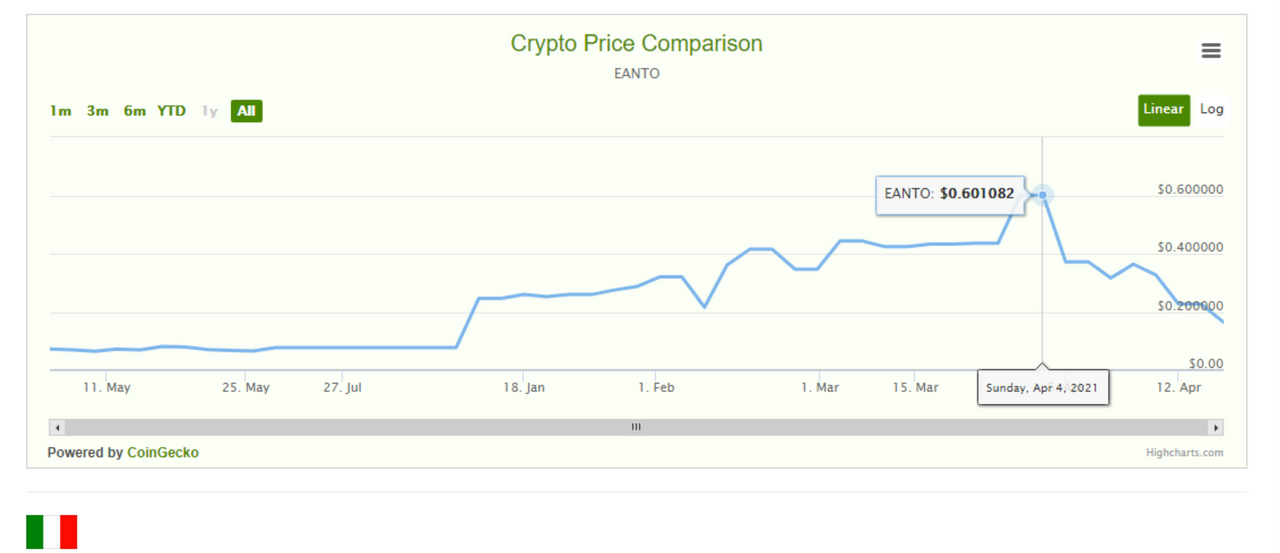Select the 1m time range
1280x553 pixels.
pyautogui.click(x=61, y=111)
